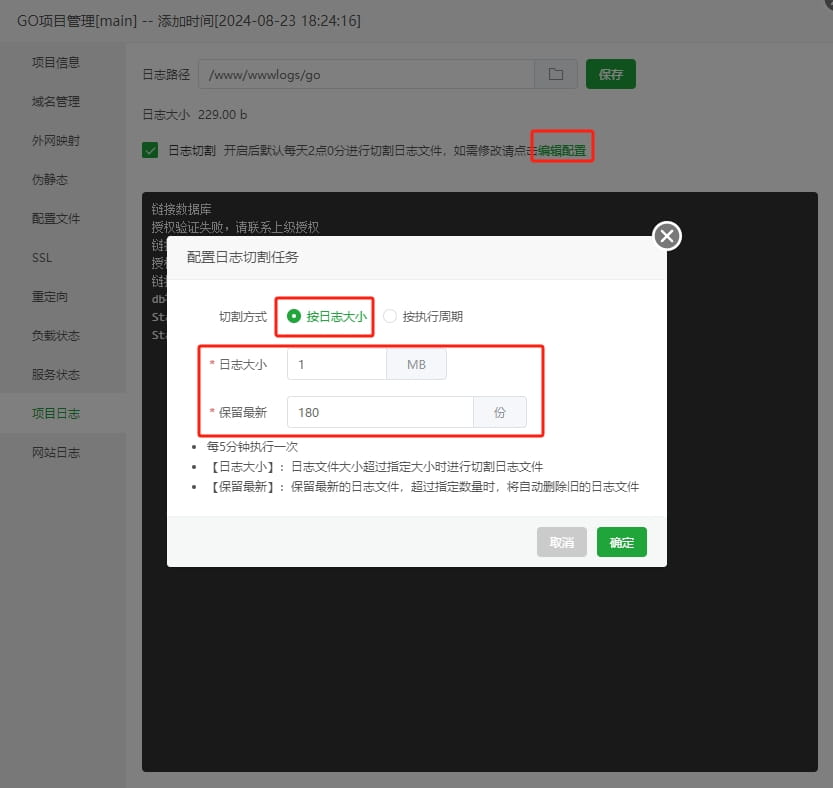833x788 pixels.
Task: Toggle the 日志切割 checkbox
Action: pyautogui.click(x=151, y=151)
